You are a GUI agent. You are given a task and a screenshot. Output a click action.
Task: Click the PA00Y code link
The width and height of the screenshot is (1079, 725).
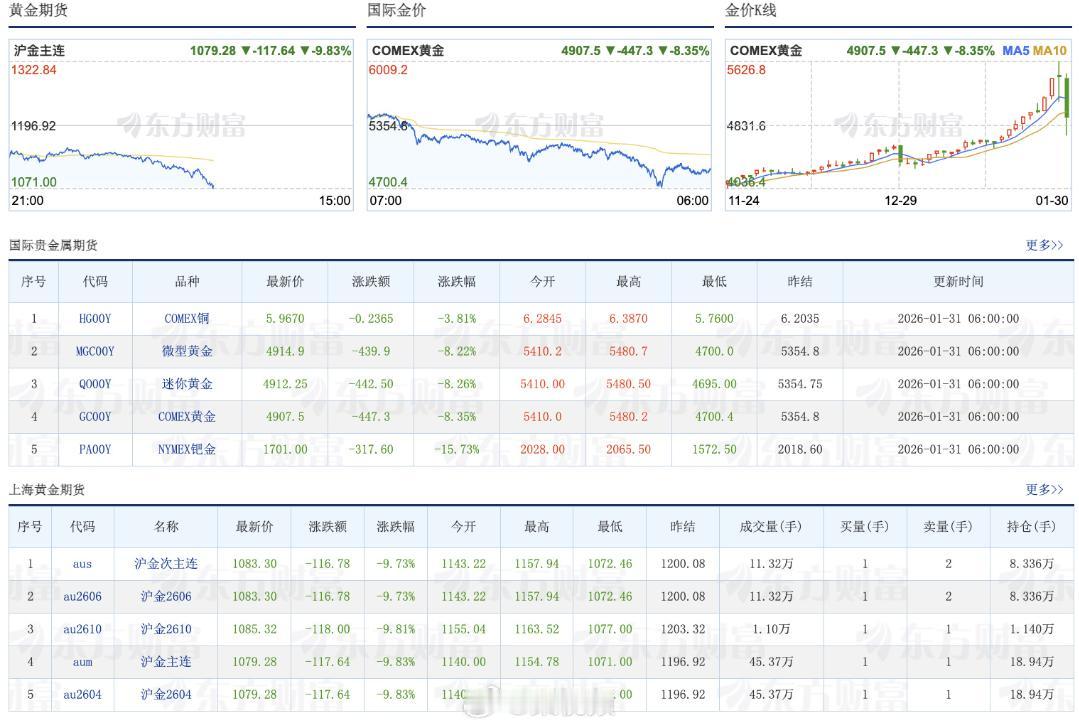click(x=95, y=449)
